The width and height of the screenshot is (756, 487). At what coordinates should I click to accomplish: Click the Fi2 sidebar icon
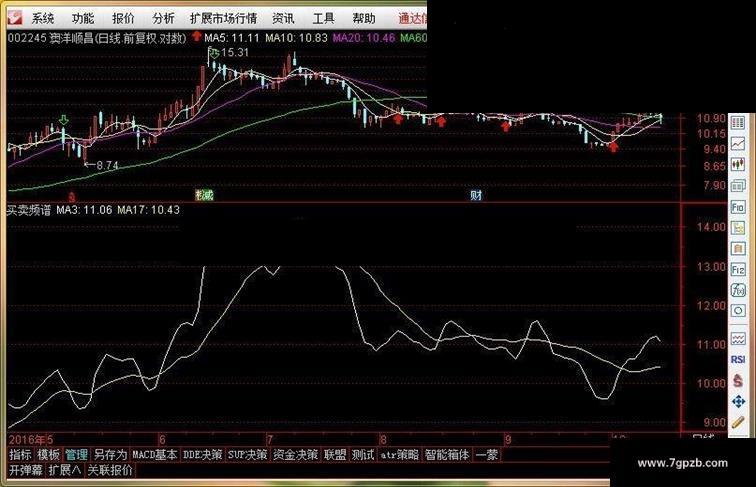coord(738,270)
